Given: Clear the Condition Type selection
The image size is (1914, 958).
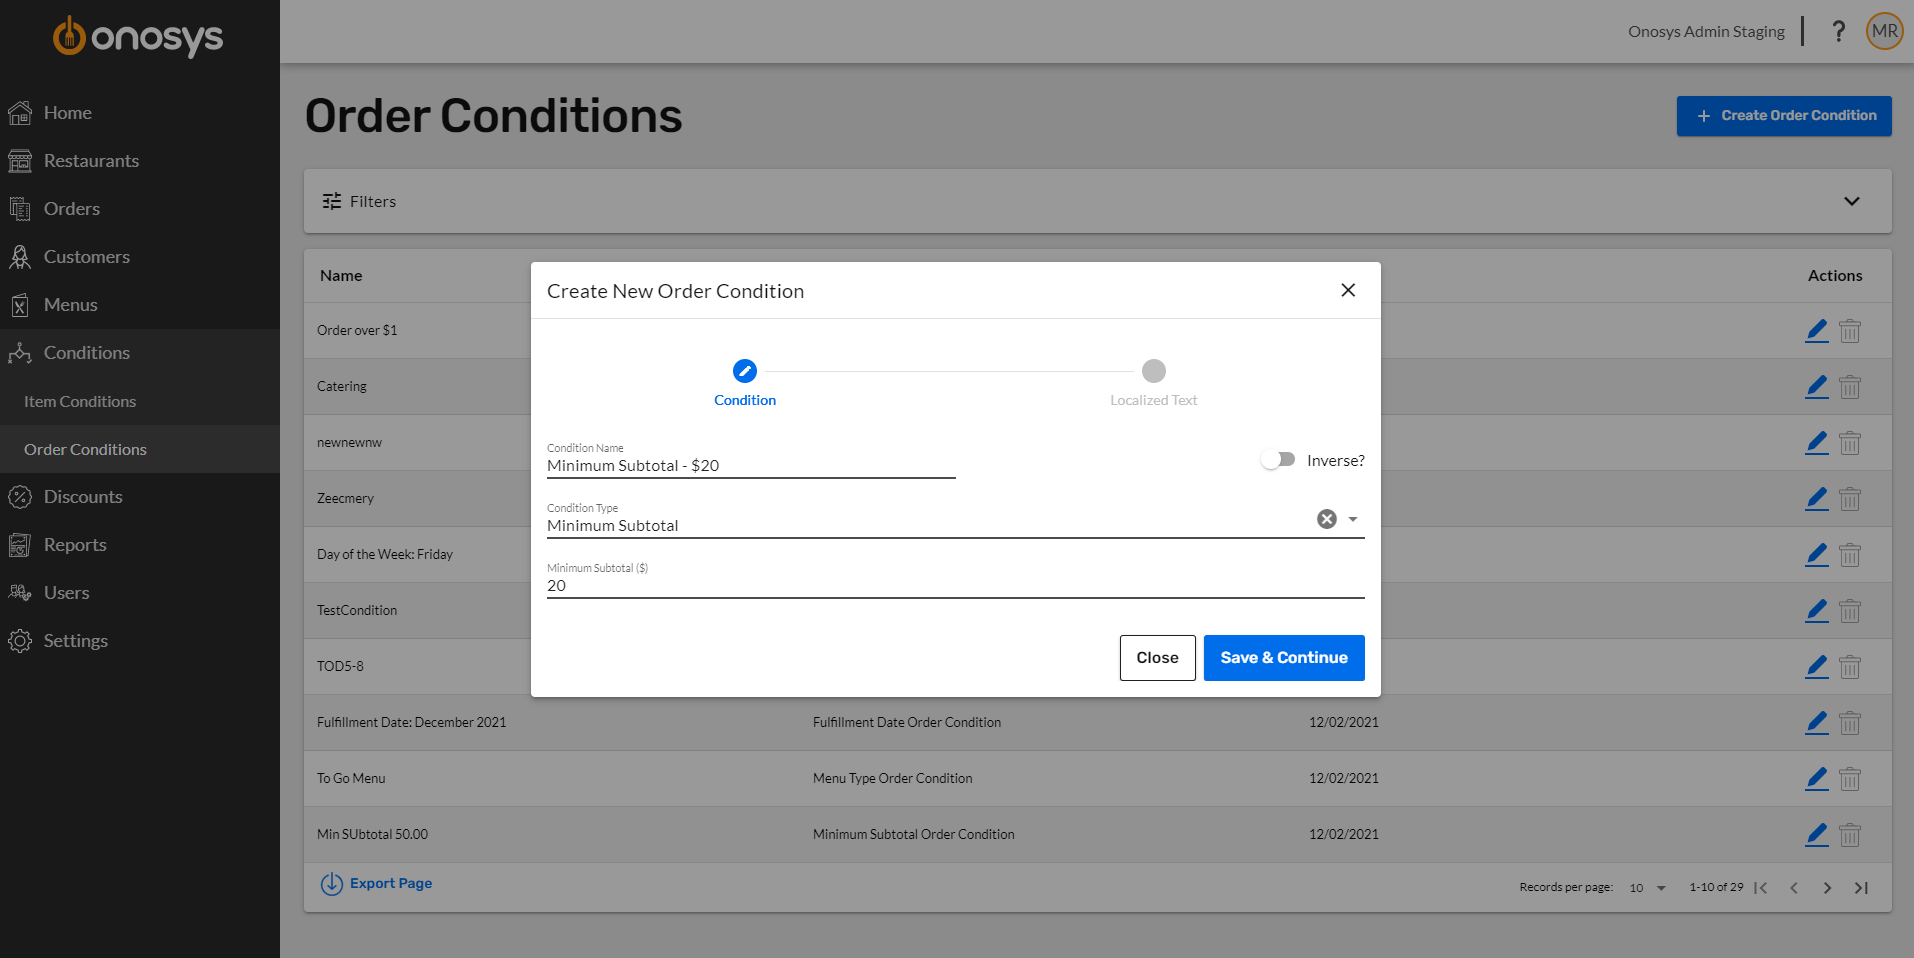Looking at the screenshot, I should click(x=1326, y=519).
